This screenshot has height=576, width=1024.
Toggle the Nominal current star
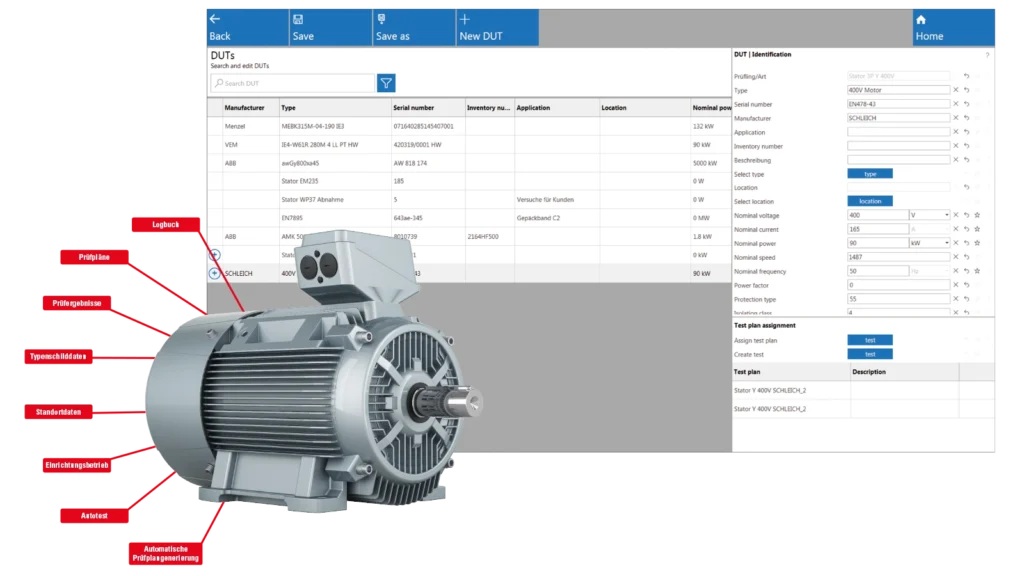977,229
